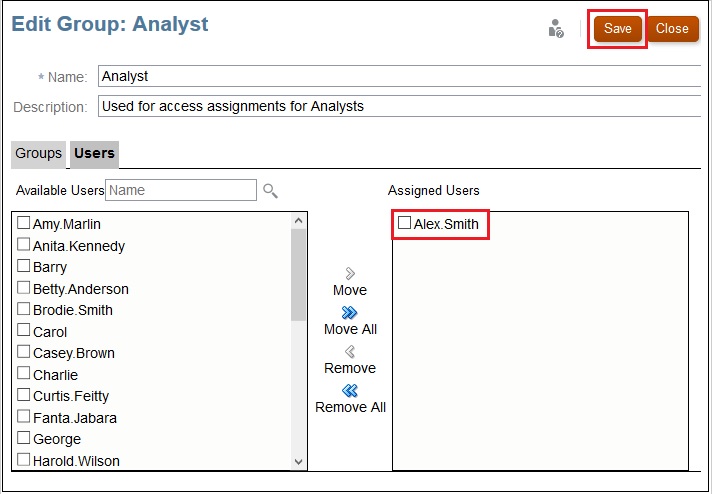Click the Move All label
Screen dimensions: 712x494
pos(350,329)
